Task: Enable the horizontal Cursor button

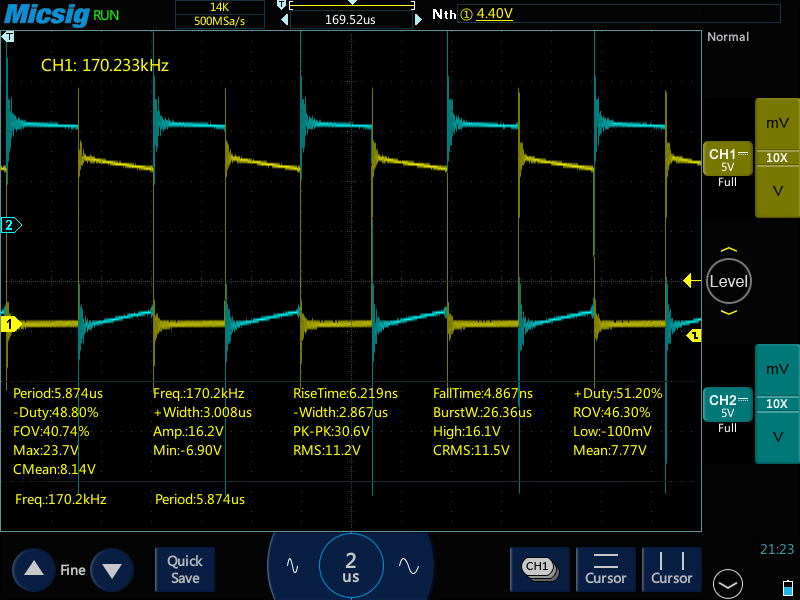Action: pos(606,569)
